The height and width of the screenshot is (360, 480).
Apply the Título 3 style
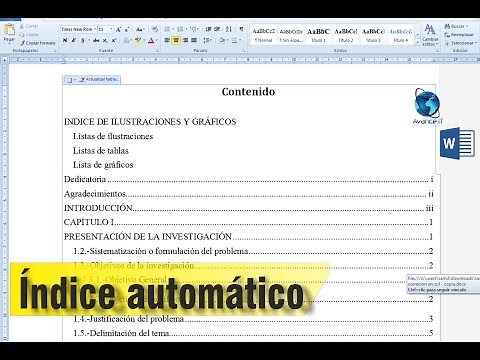click(x=373, y=35)
